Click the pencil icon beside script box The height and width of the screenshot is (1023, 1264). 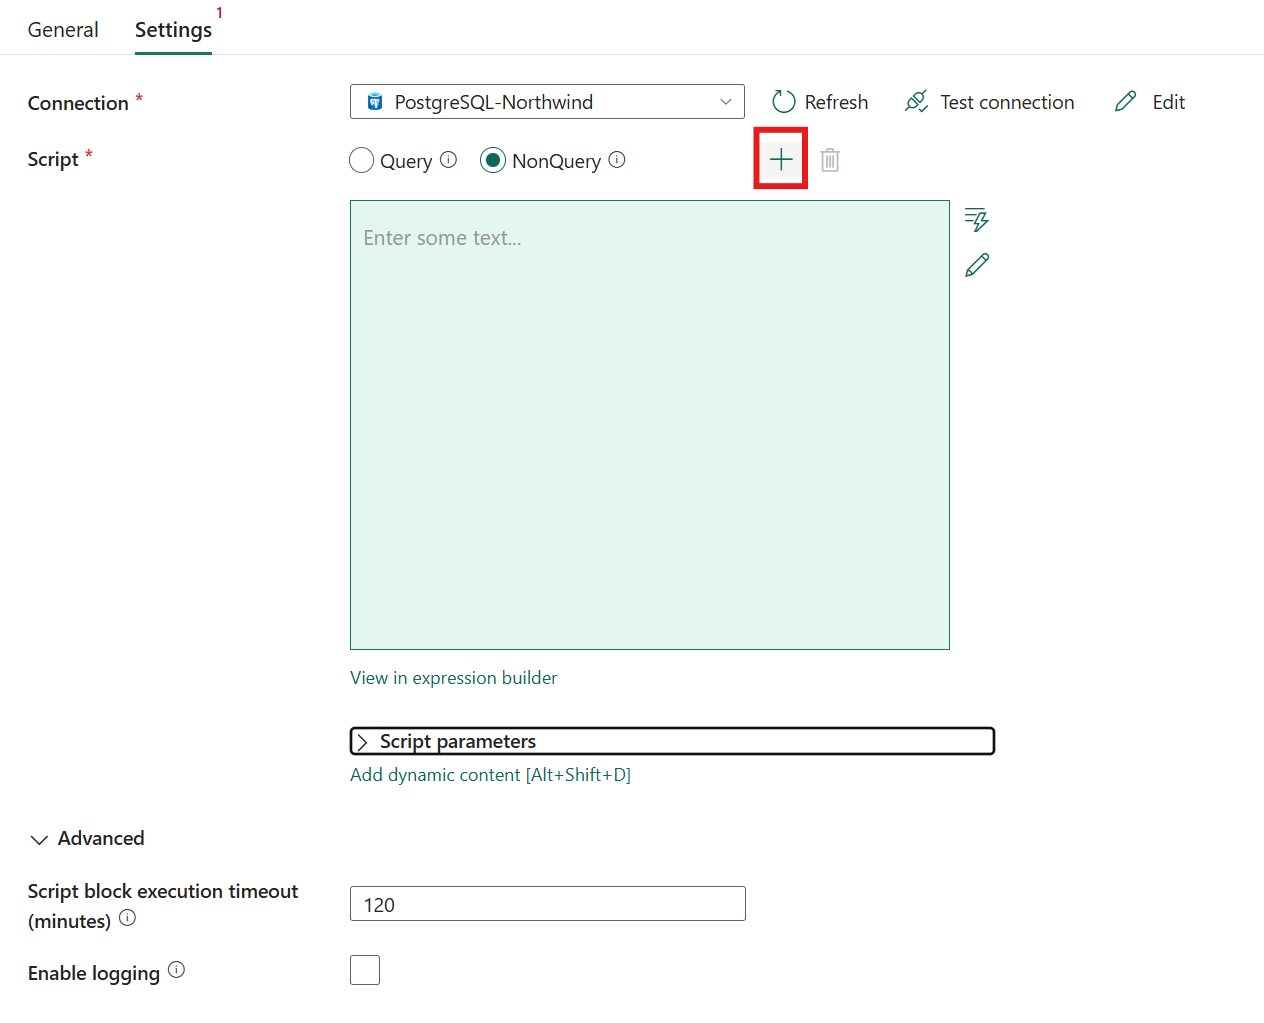tap(977, 265)
